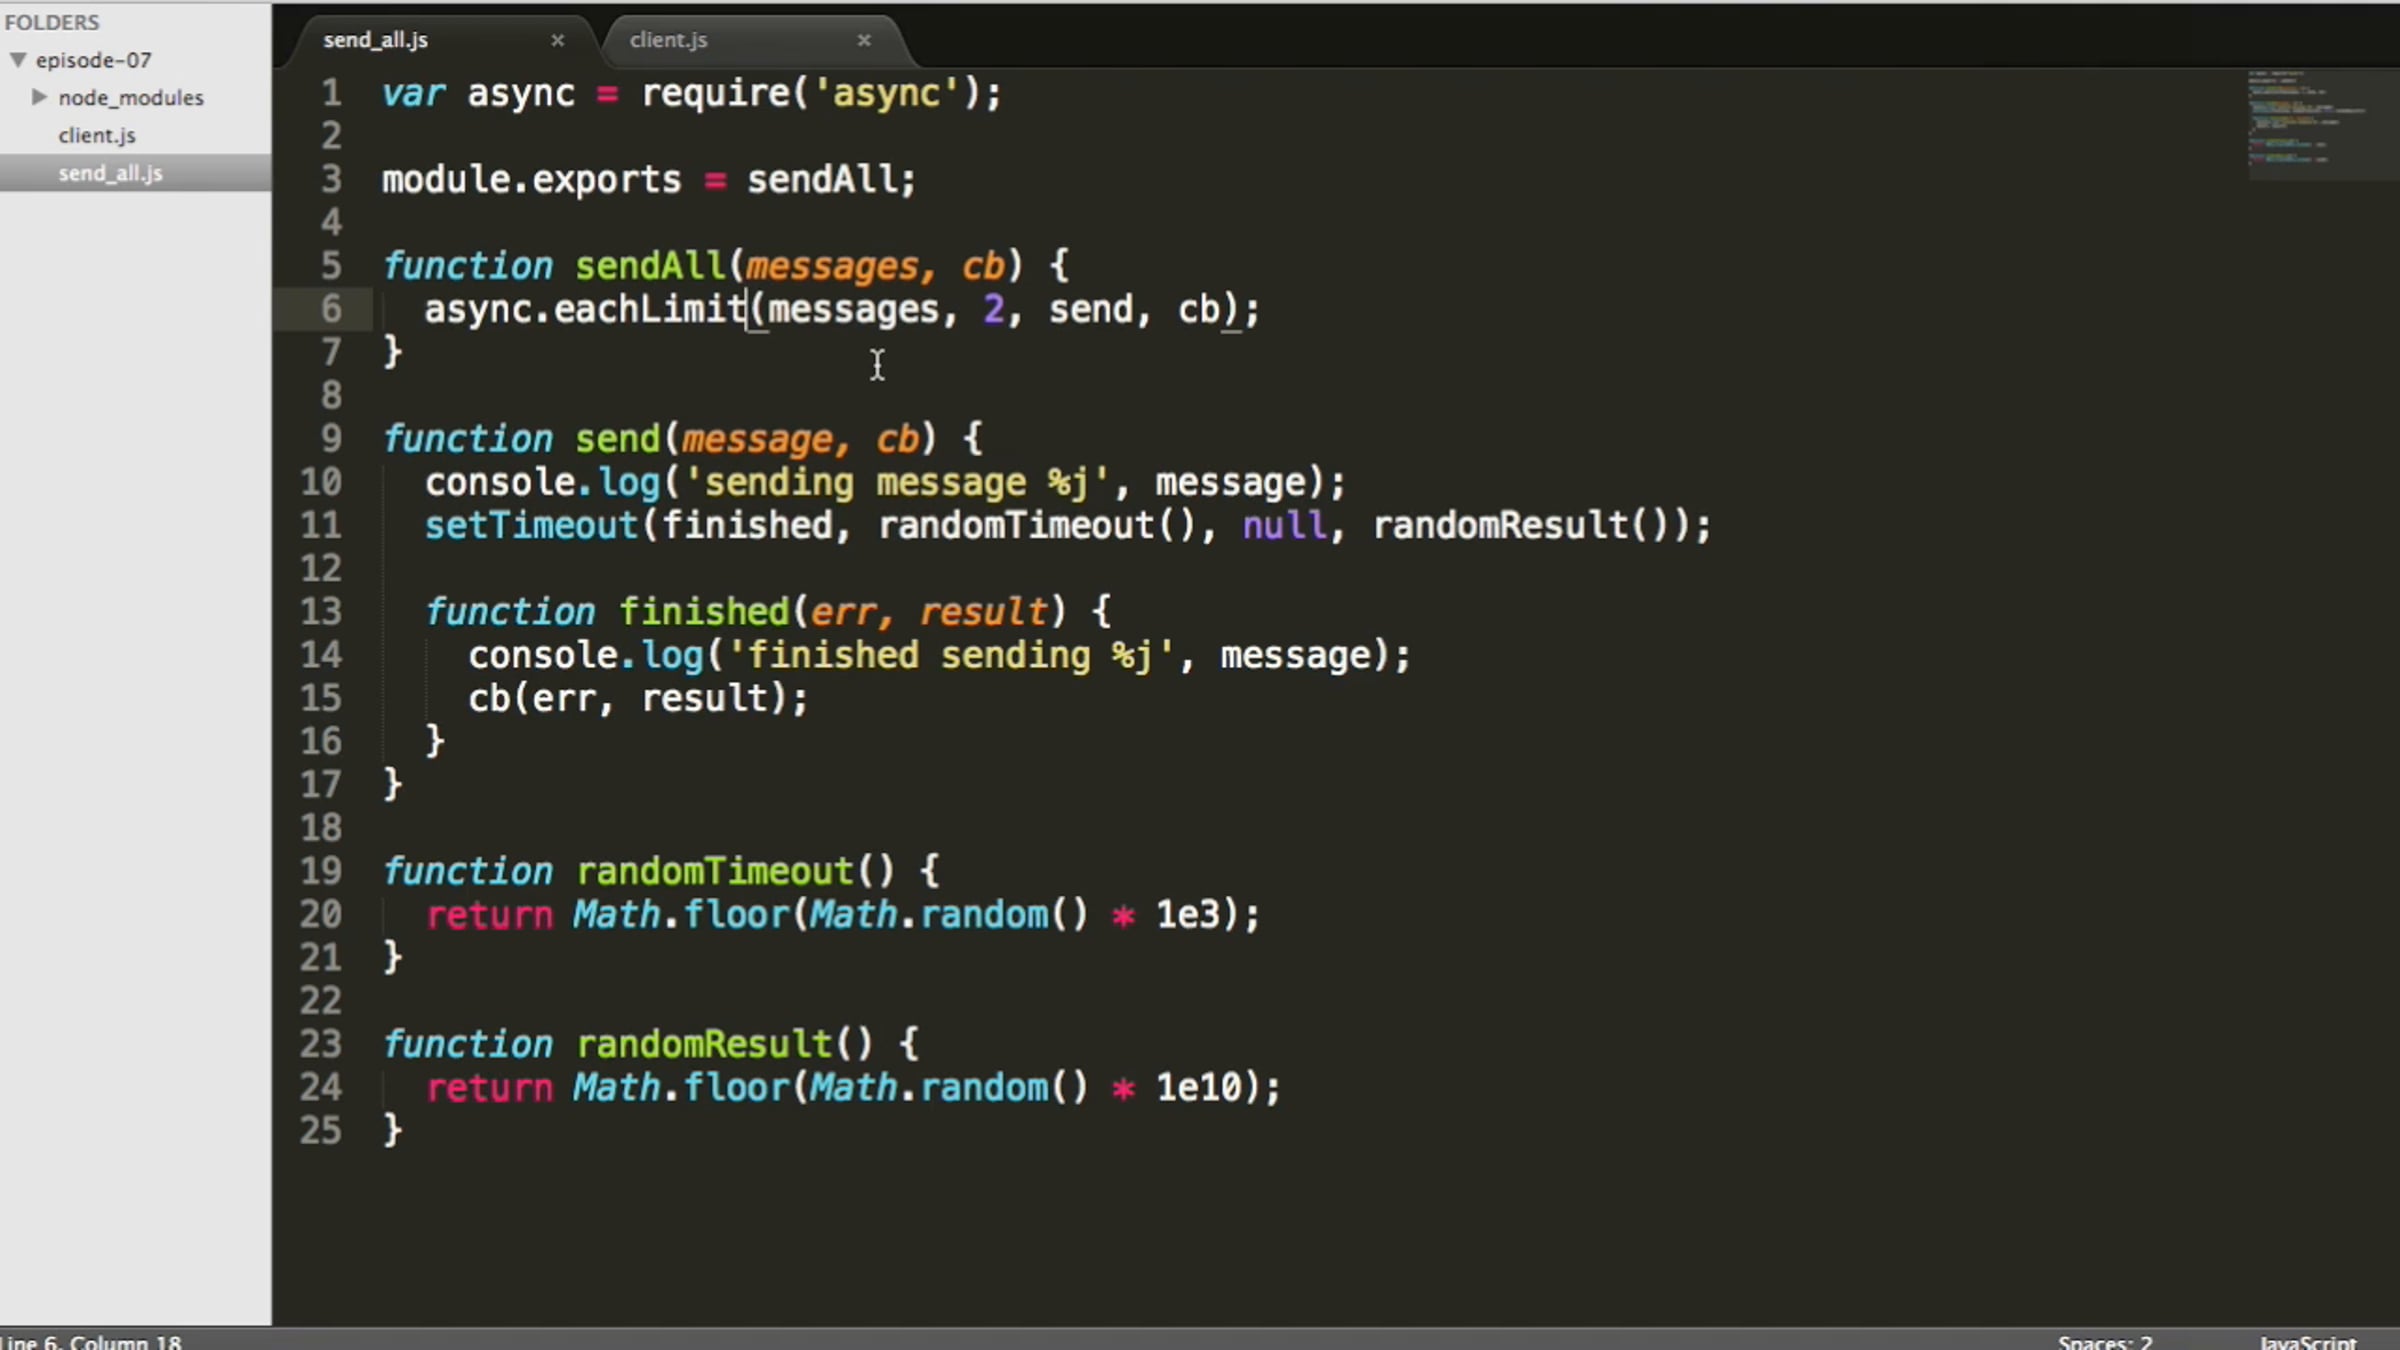2400x1350 pixels.
Task: Place cursor on eachLimit call
Action: [648, 309]
